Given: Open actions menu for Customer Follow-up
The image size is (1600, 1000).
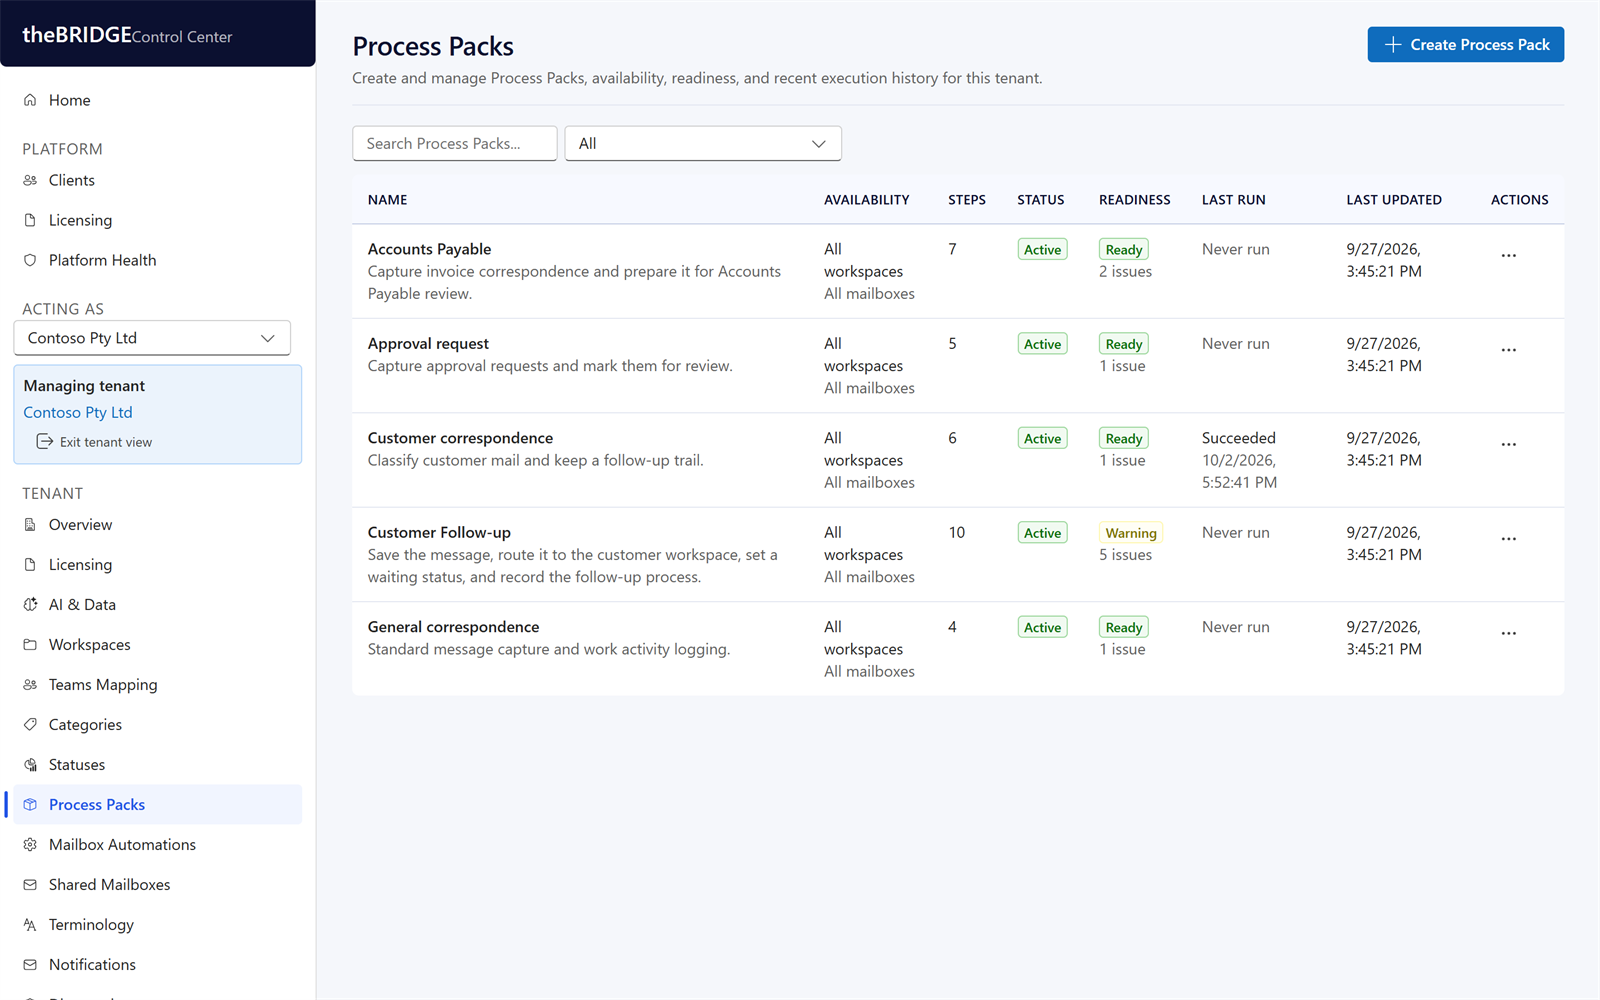Looking at the screenshot, I should 1508,538.
